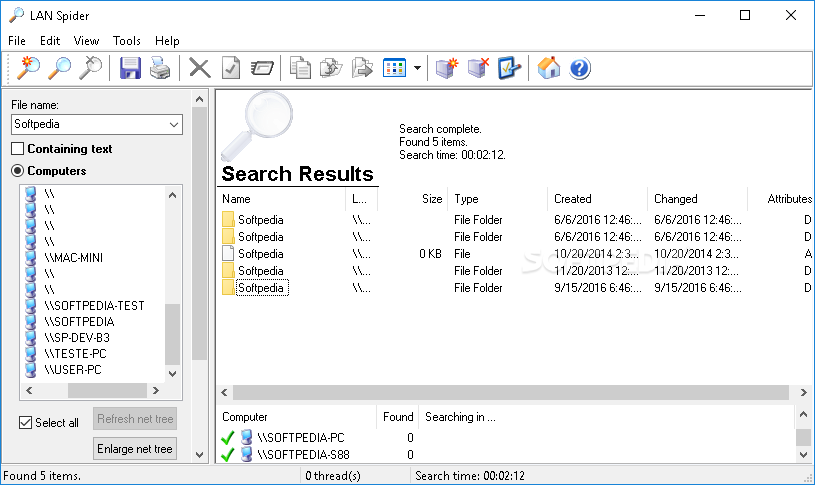Viewport: 815px width, 485px height.
Task: Click \\SOFTPEDIA-PC in the computer progress list
Action: [300, 438]
